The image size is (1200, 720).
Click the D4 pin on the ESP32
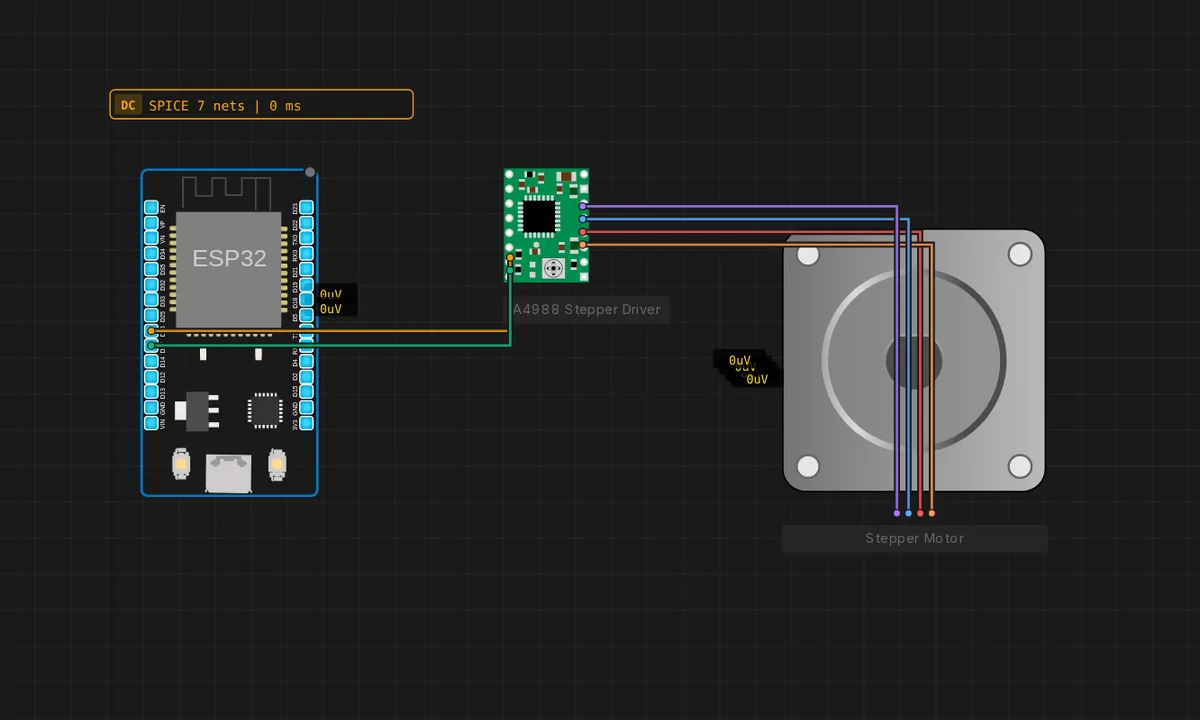pos(306,360)
